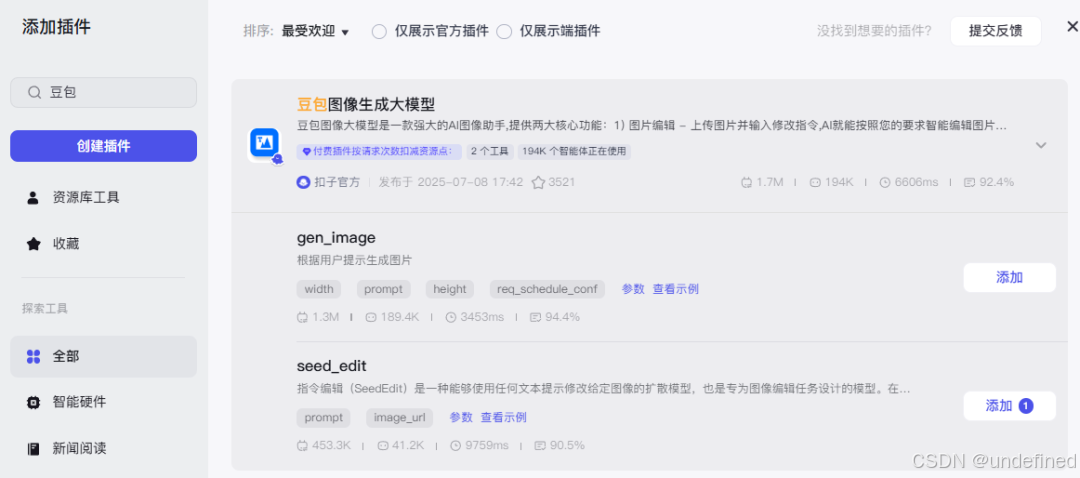Open 查看示例 link for seed_edit

click(x=503, y=417)
